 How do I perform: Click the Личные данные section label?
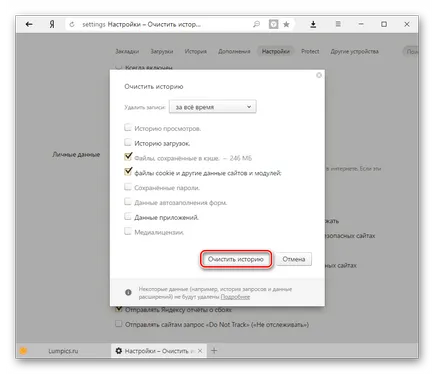(76, 154)
